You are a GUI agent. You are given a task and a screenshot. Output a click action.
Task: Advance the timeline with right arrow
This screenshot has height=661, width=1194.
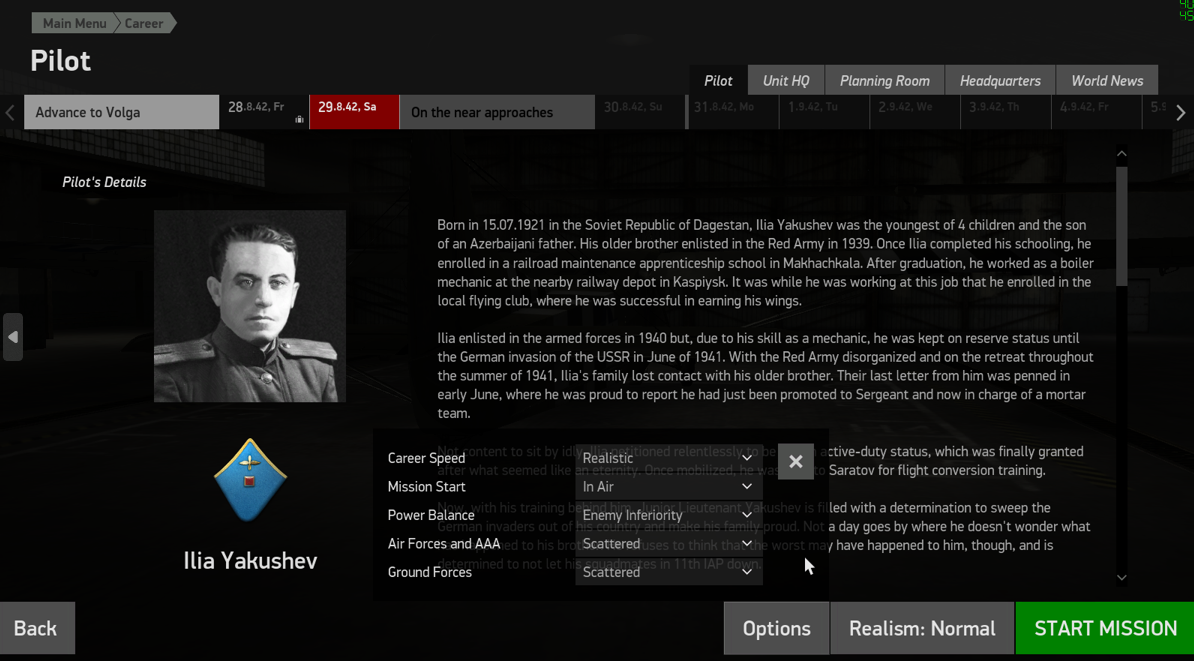[x=1181, y=113]
